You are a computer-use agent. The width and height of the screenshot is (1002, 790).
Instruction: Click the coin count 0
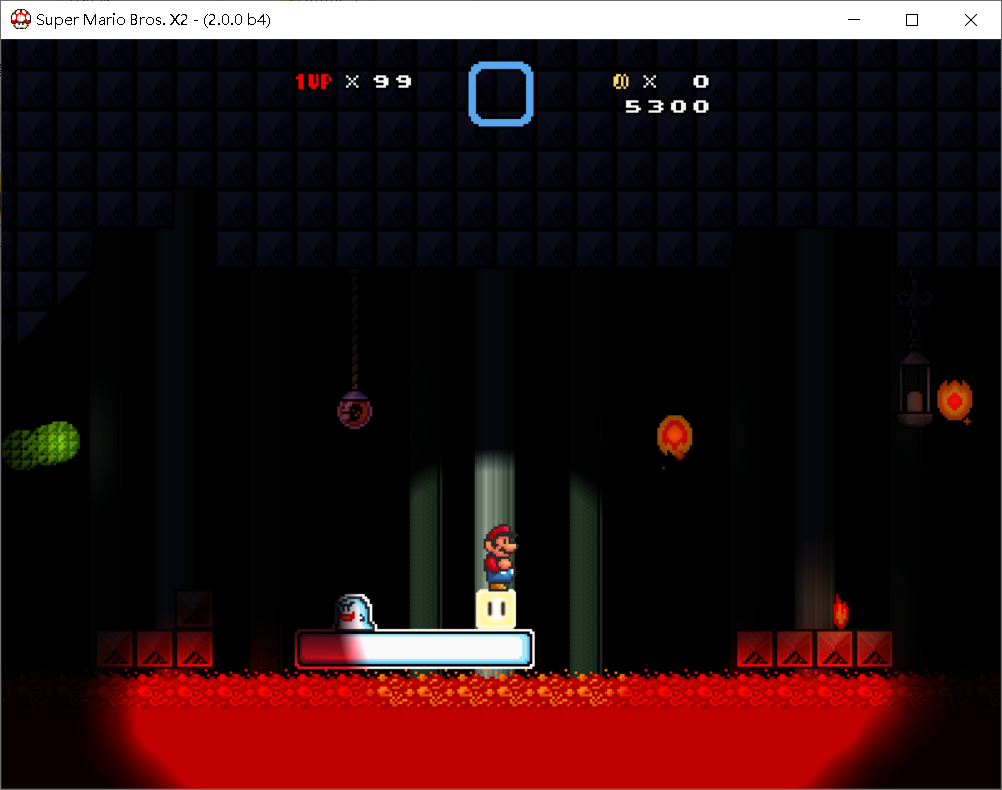(x=701, y=81)
